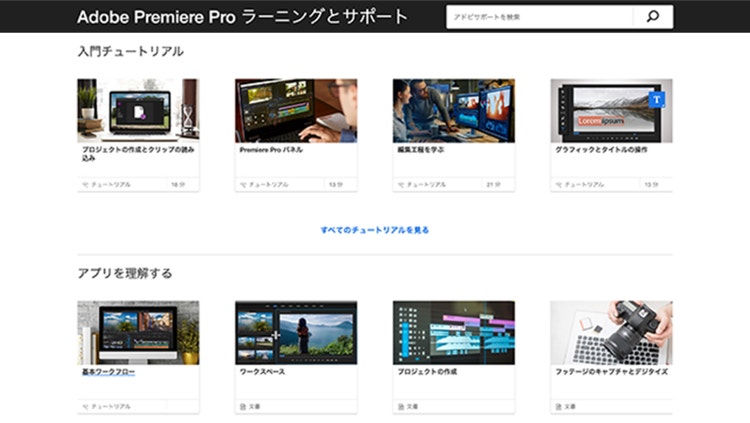Click tutorial icon on Premiere Pro パネル card

[243, 185]
